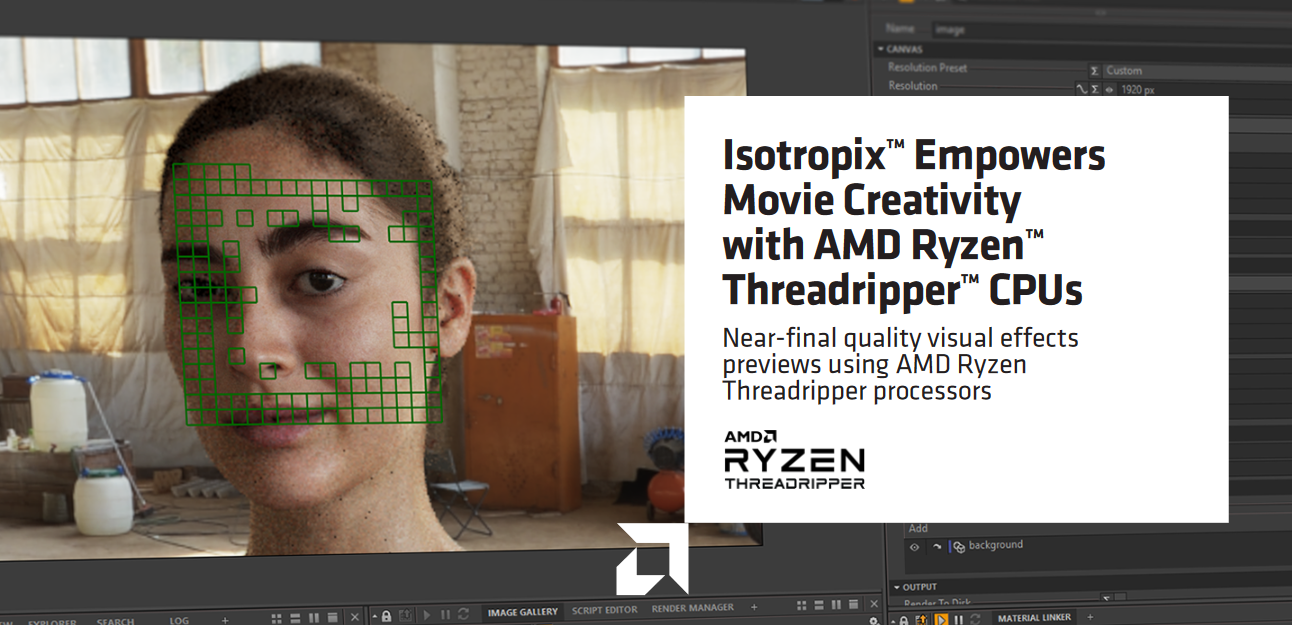Screen dimensions: 1292x625
Task: Click the lock icon beside Image Gallery
Action: click(386, 616)
